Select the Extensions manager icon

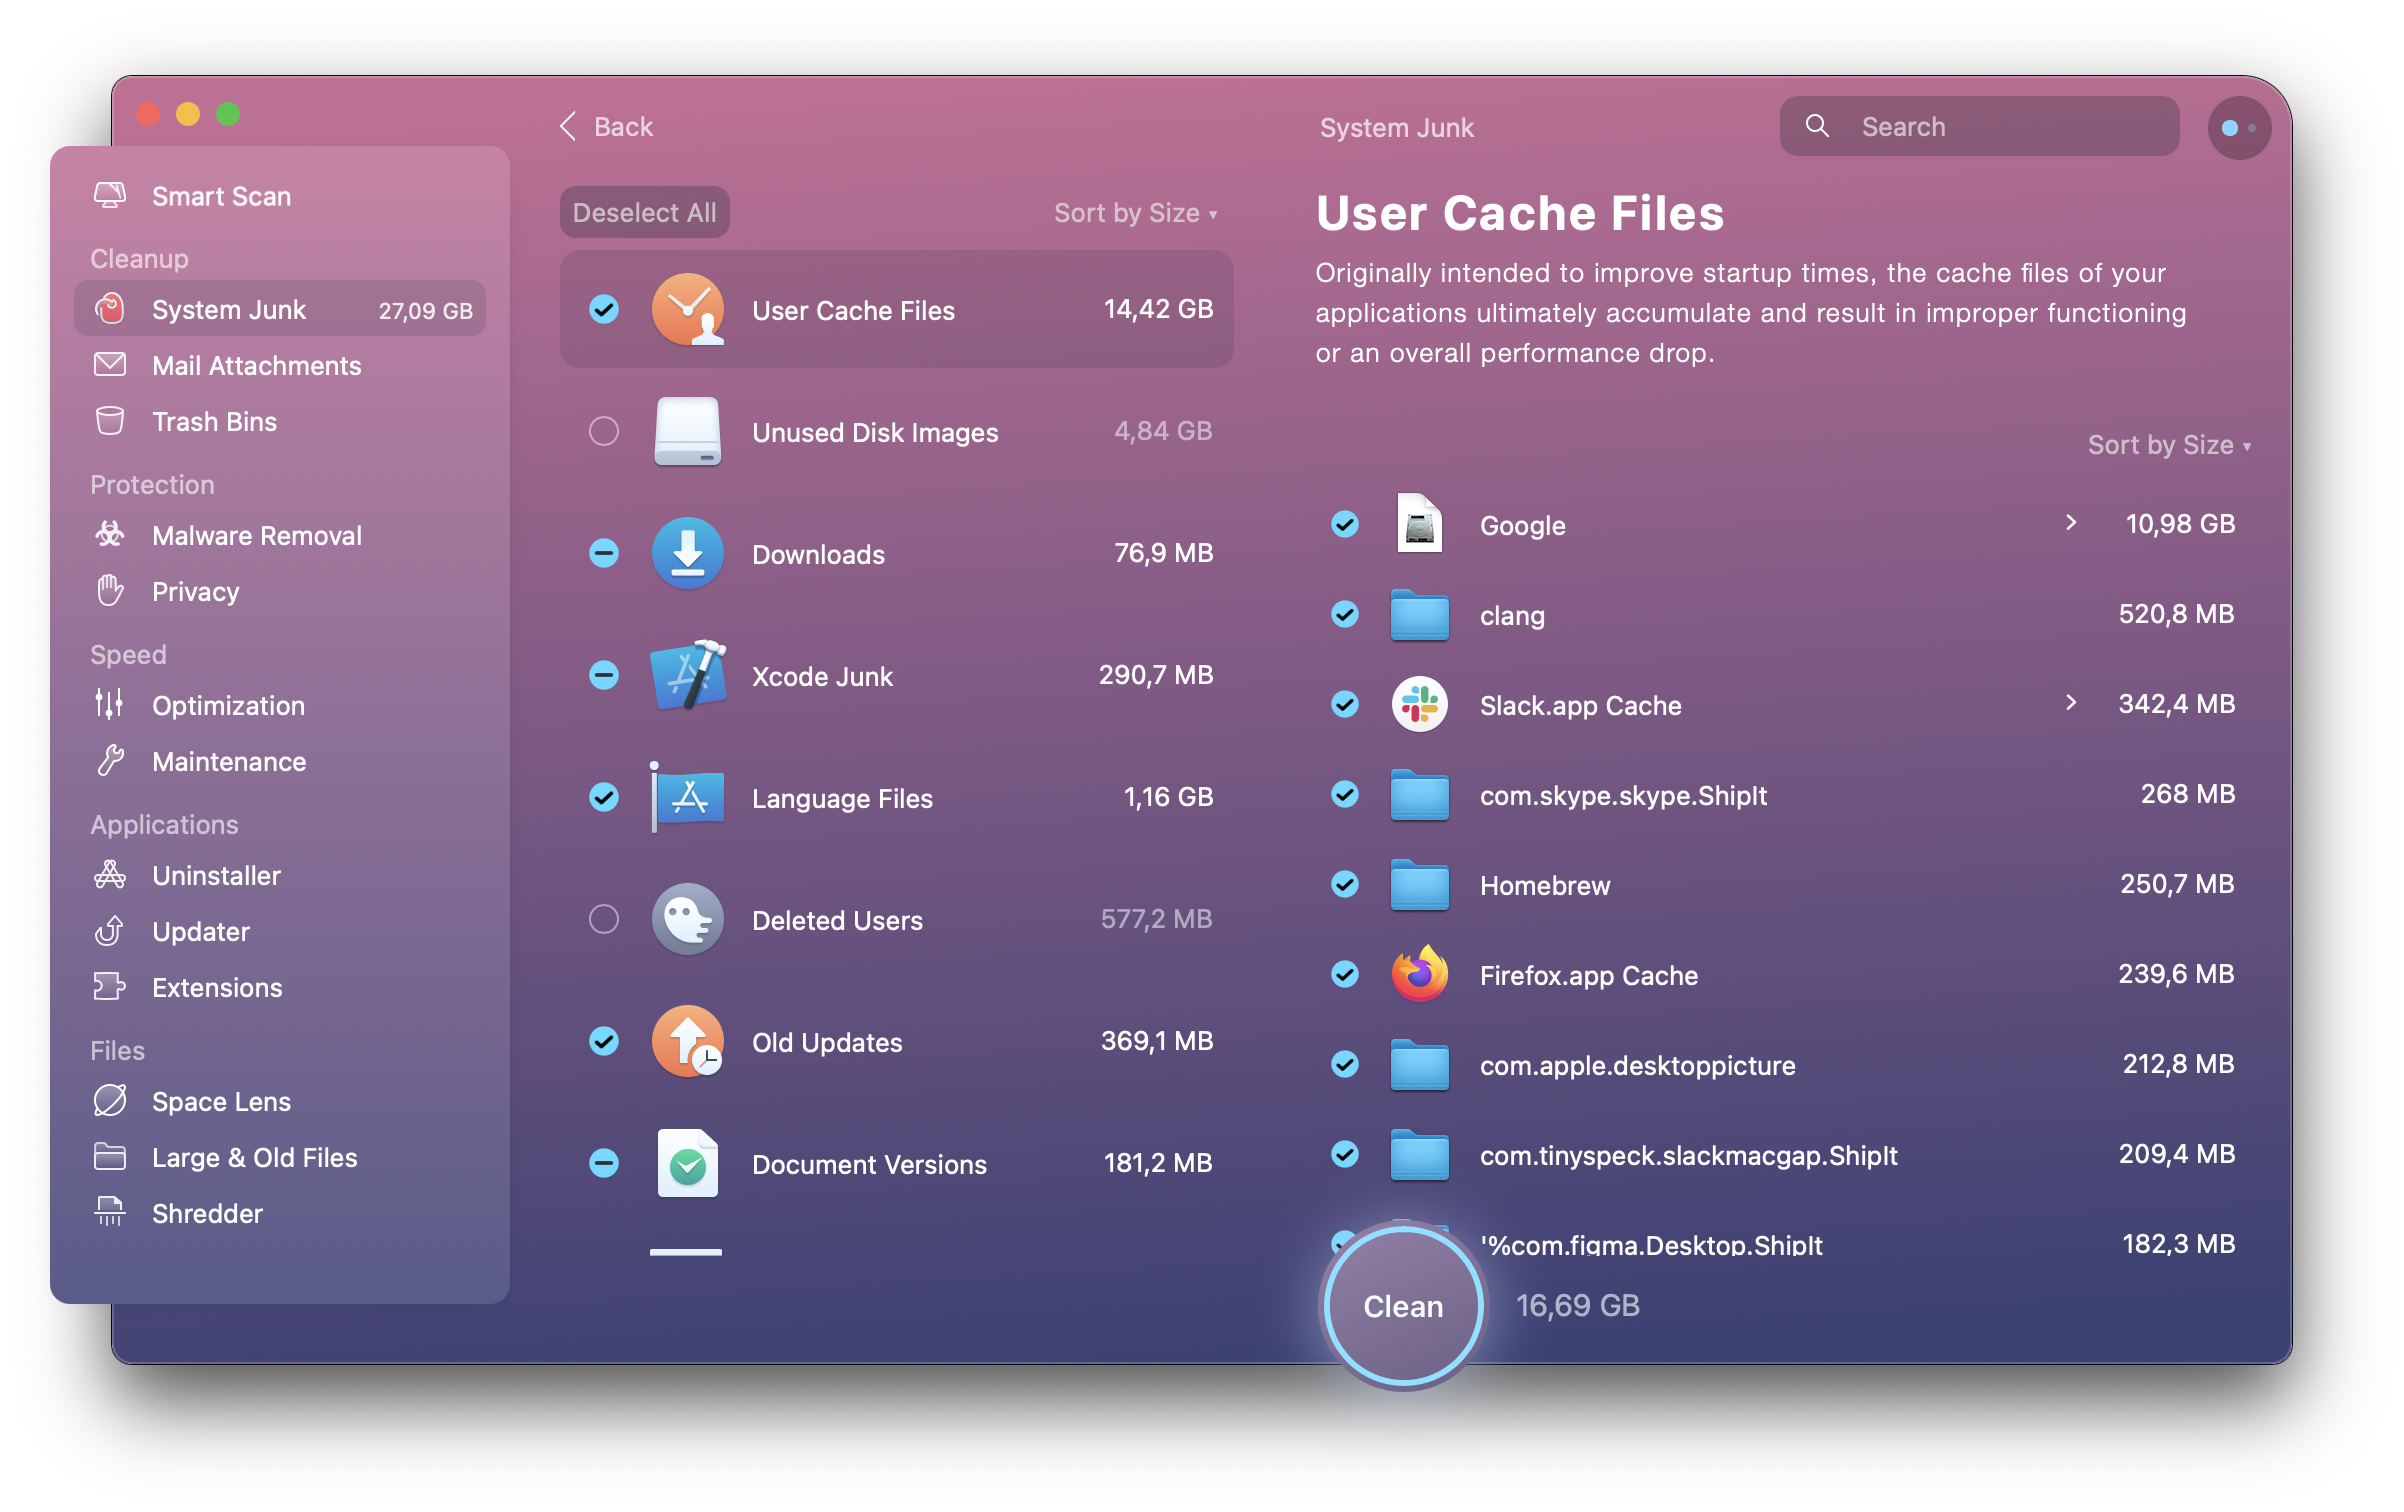(110, 984)
